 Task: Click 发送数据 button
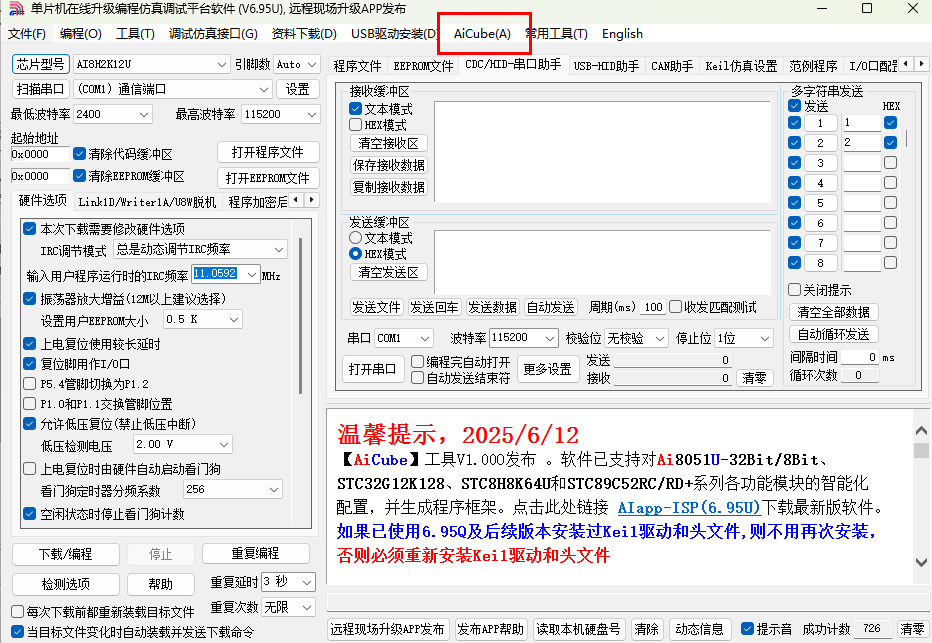(492, 307)
